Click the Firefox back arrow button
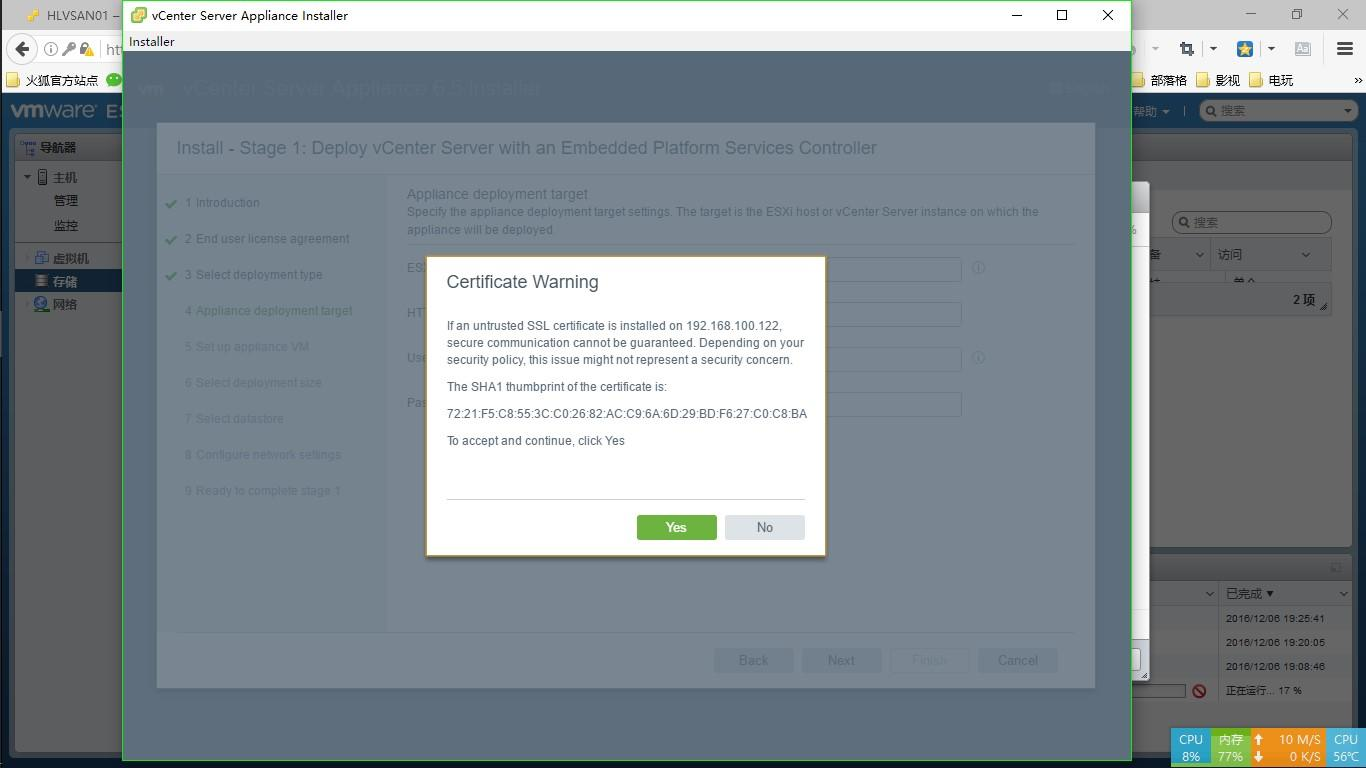The image size is (1366, 768). [23, 48]
